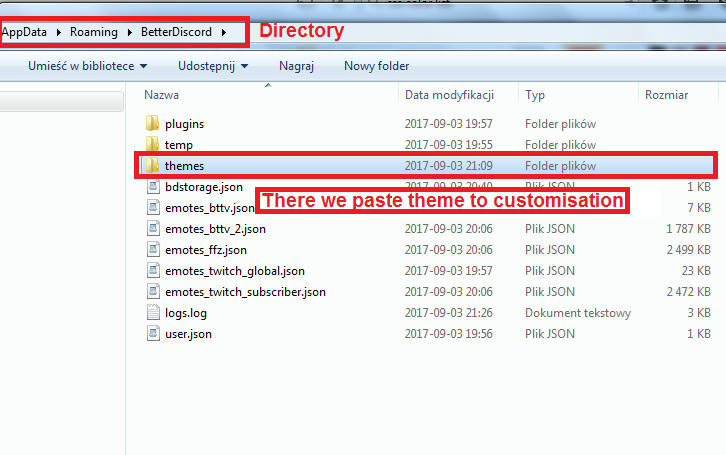Open the plugins folder icon
This screenshot has height=455, width=726.
(152, 124)
